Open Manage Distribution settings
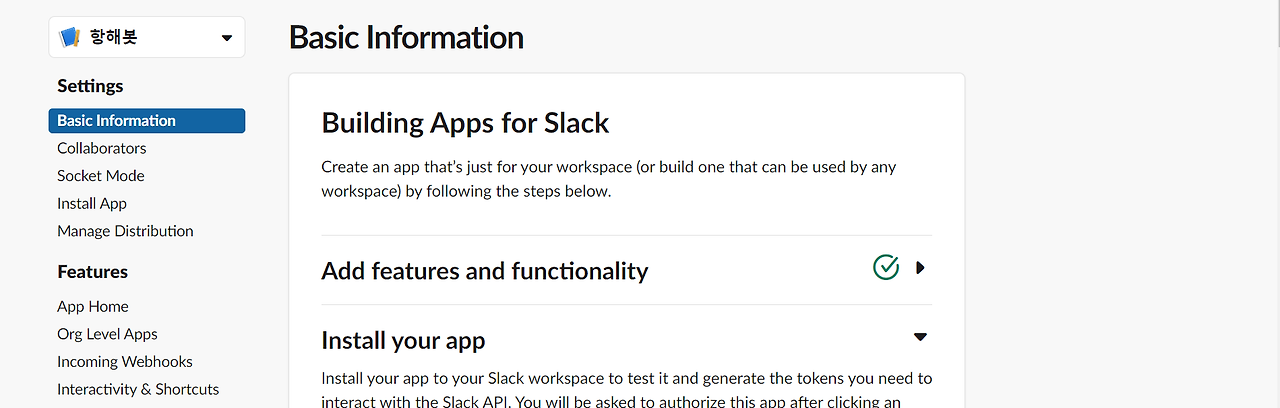 pyautogui.click(x=125, y=231)
